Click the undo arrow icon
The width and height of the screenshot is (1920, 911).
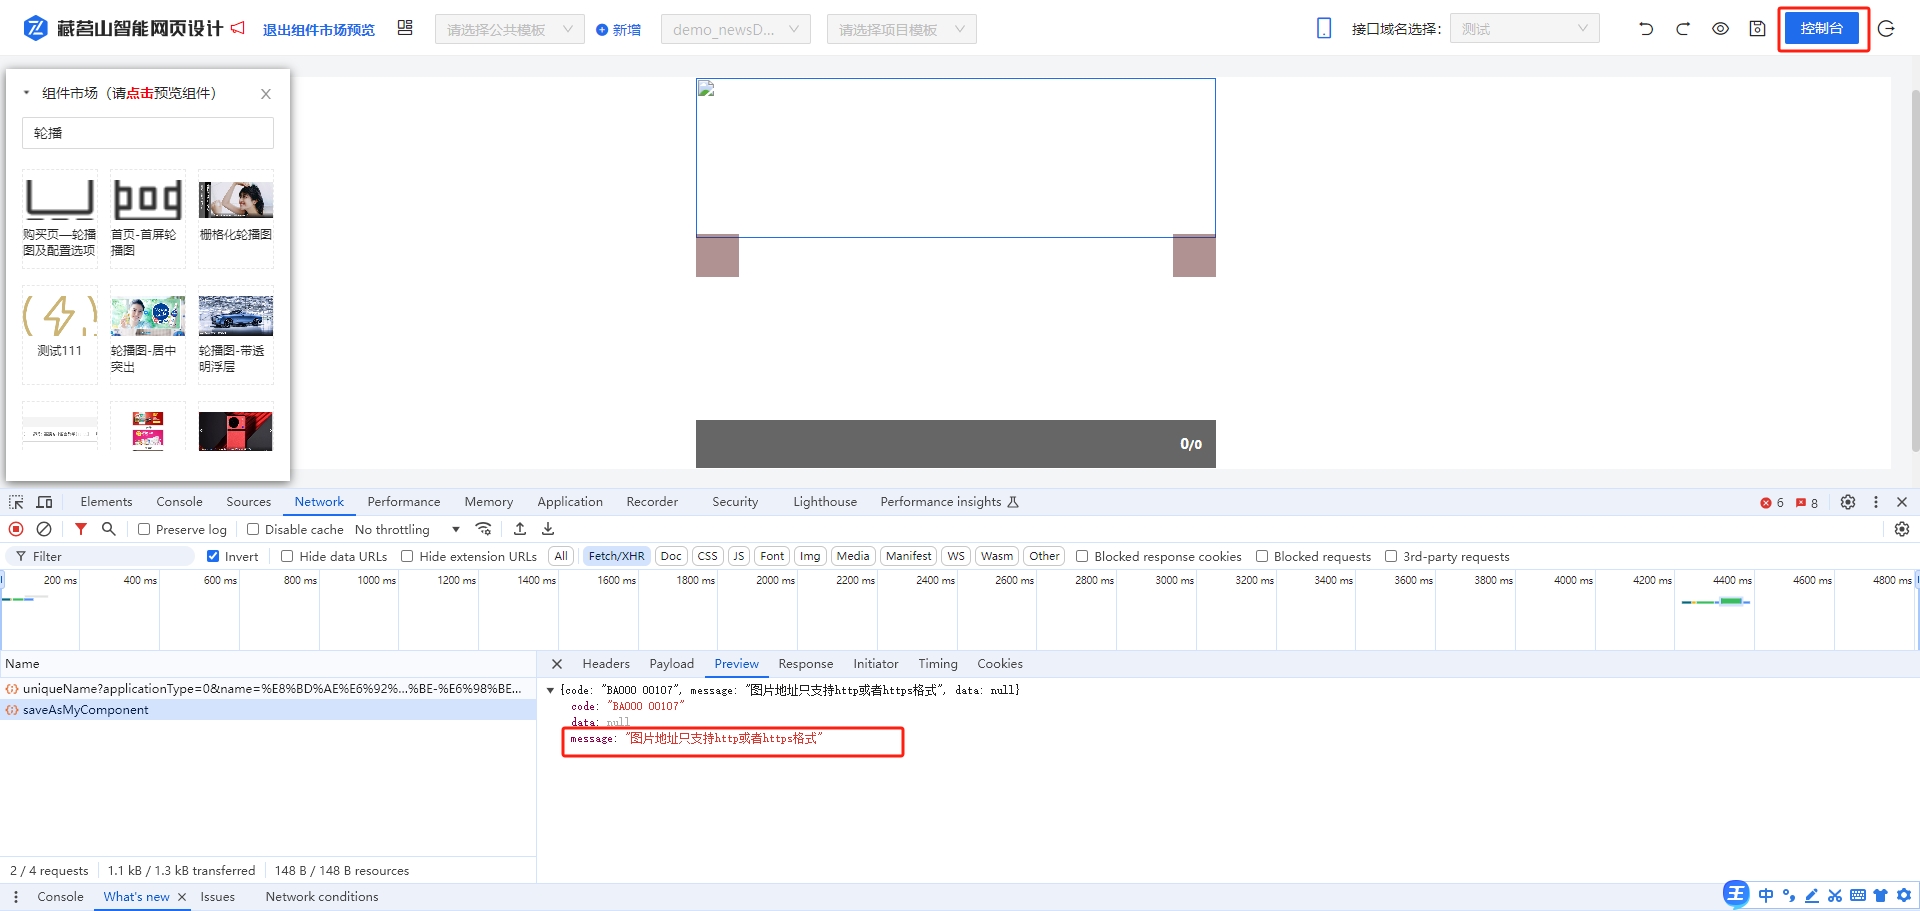[x=1646, y=29]
